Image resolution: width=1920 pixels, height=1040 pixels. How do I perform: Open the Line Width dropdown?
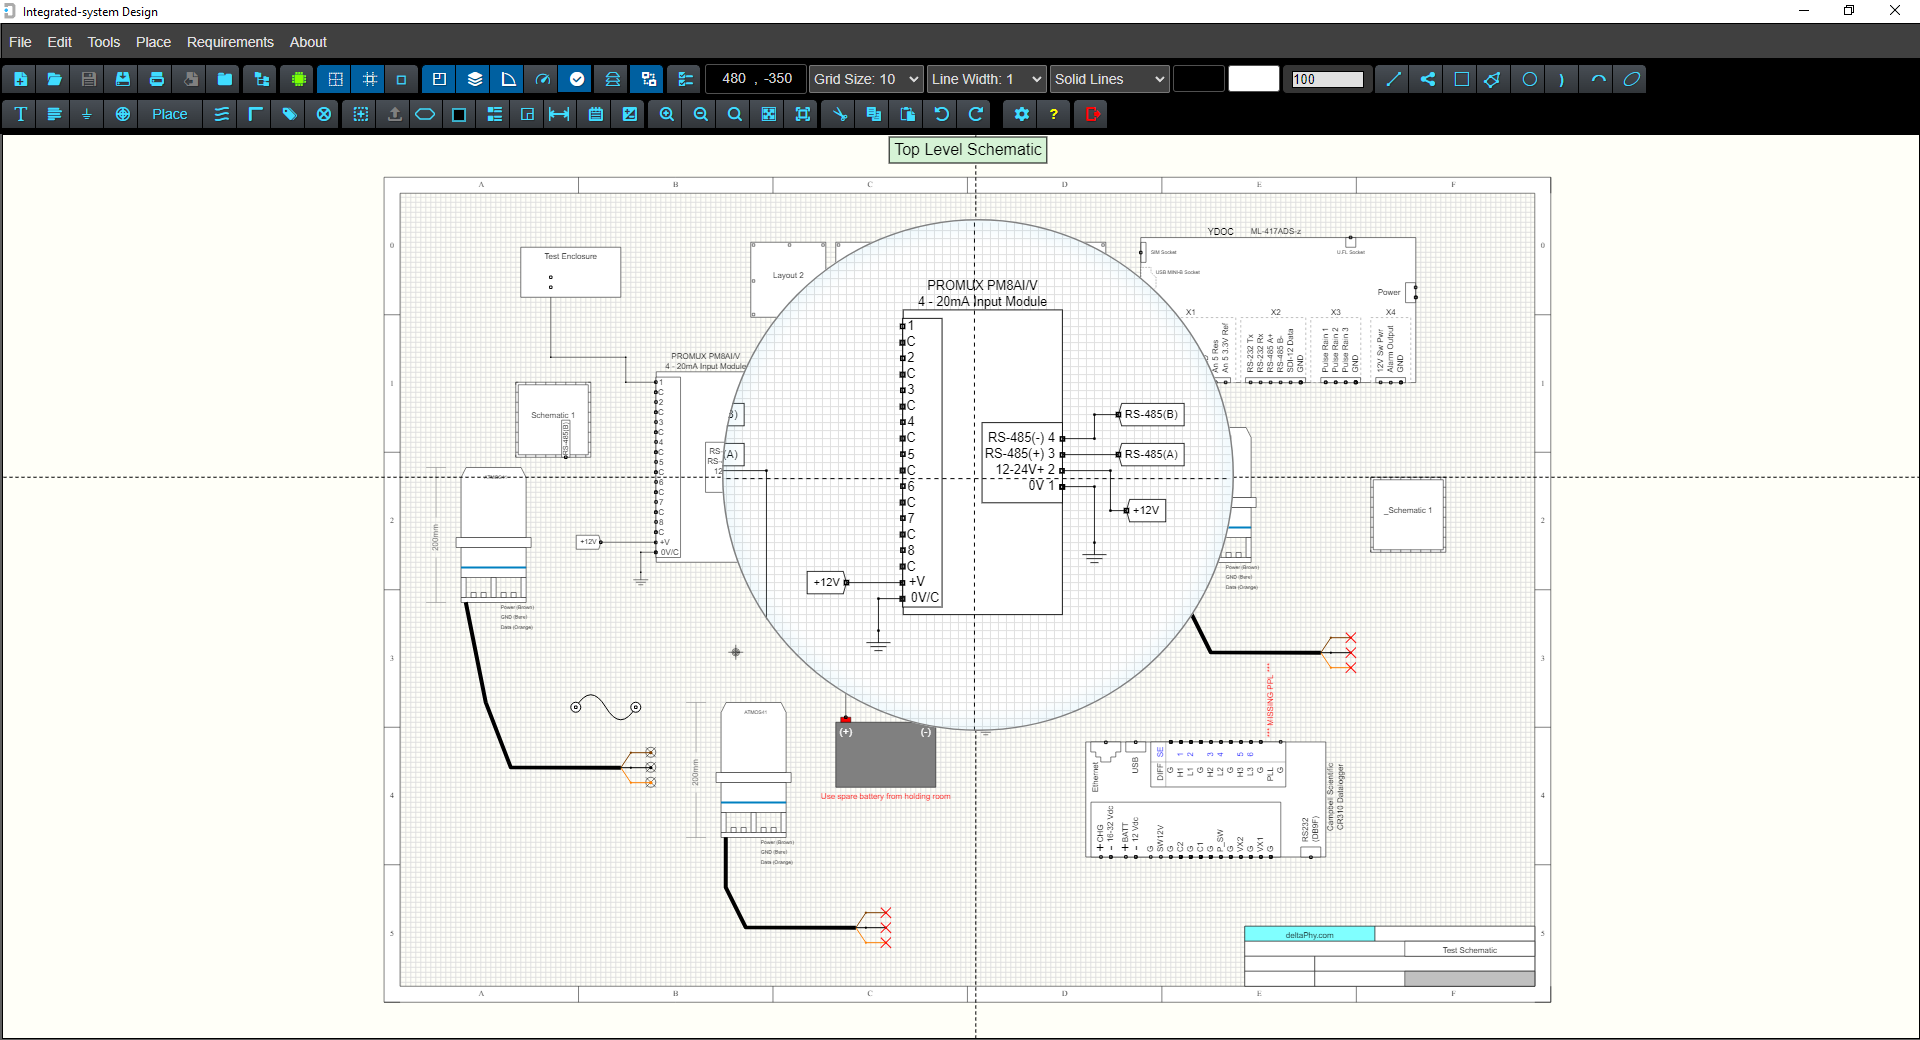point(986,79)
